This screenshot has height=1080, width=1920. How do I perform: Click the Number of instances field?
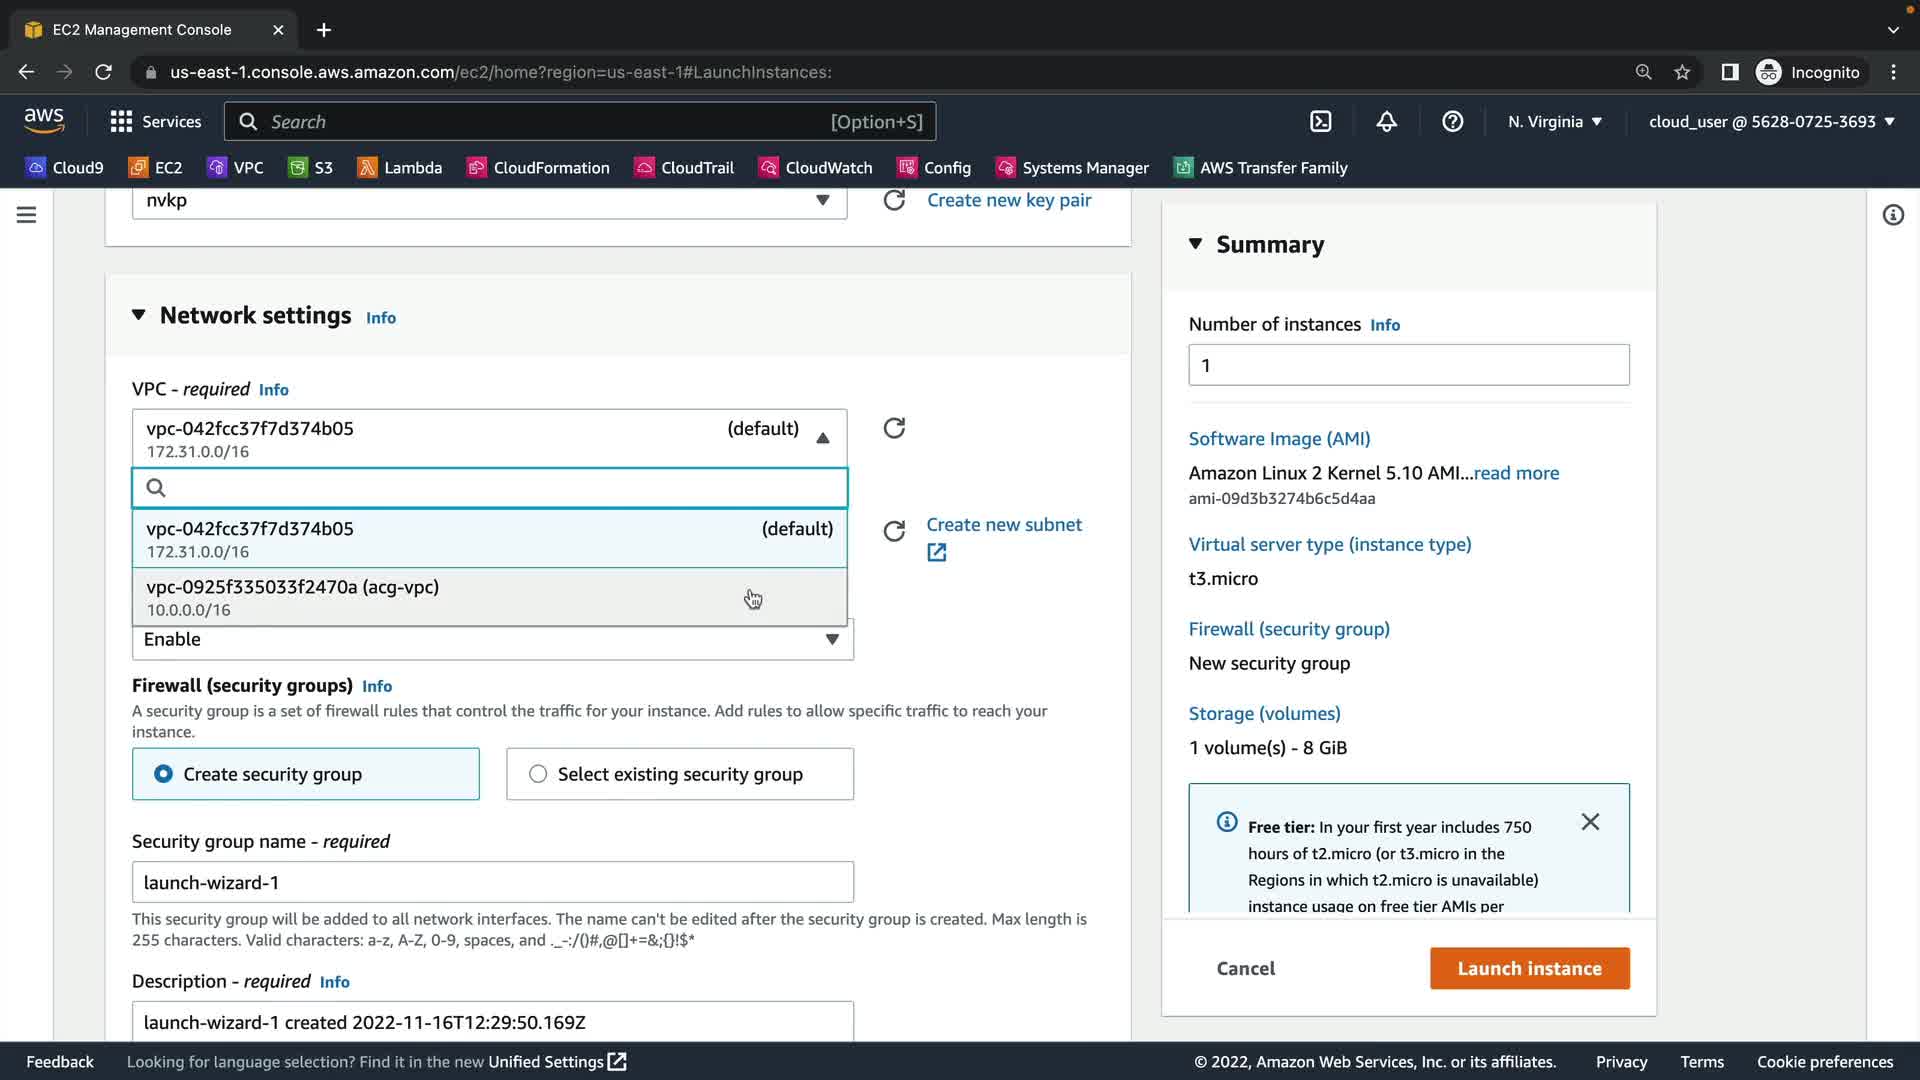coord(1408,365)
